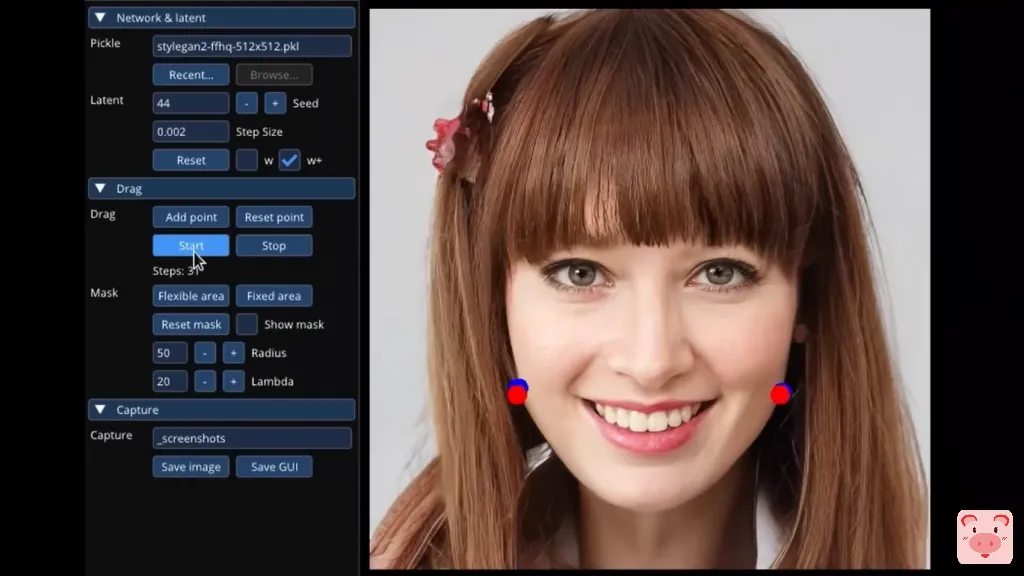The height and width of the screenshot is (576, 1024).
Task: Increase Radius with plus button
Action: coord(233,353)
